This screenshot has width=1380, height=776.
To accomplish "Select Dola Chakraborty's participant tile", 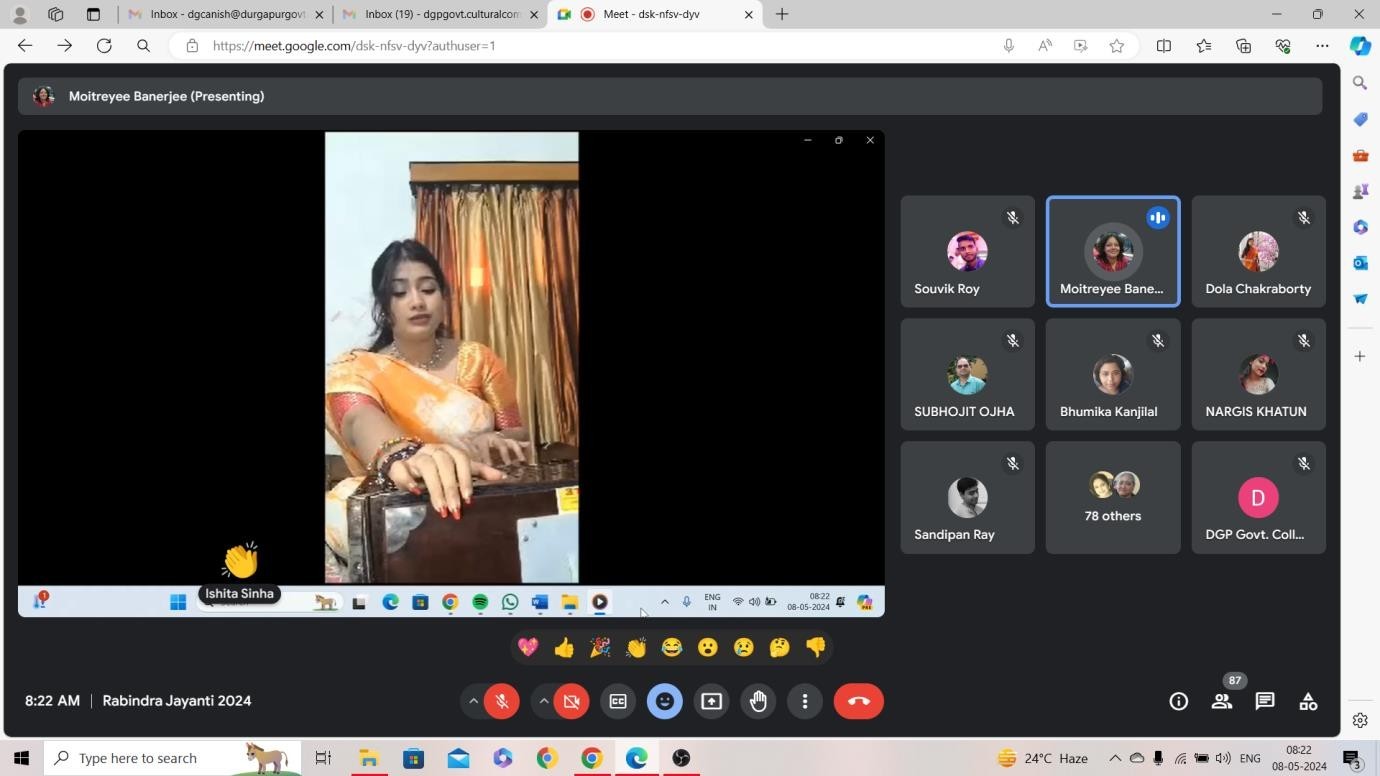I will coord(1257,252).
